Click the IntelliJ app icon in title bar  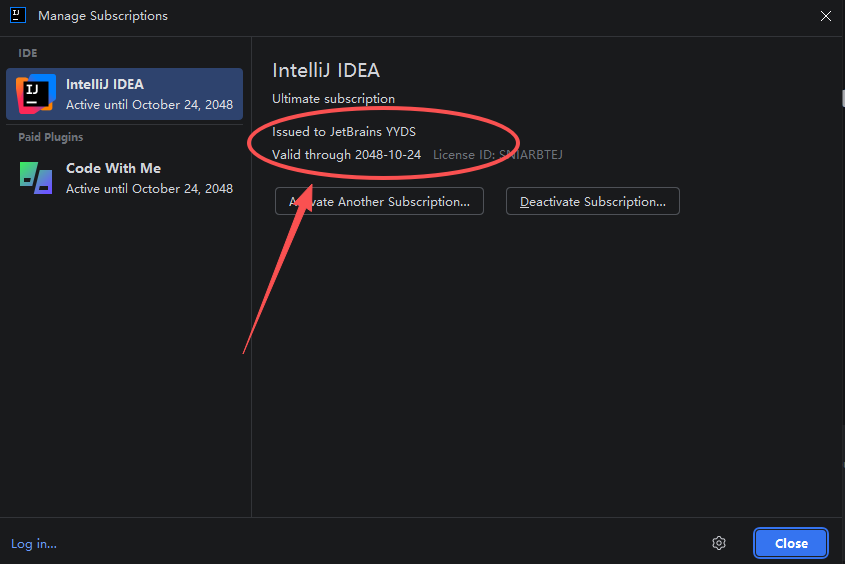pos(18,15)
